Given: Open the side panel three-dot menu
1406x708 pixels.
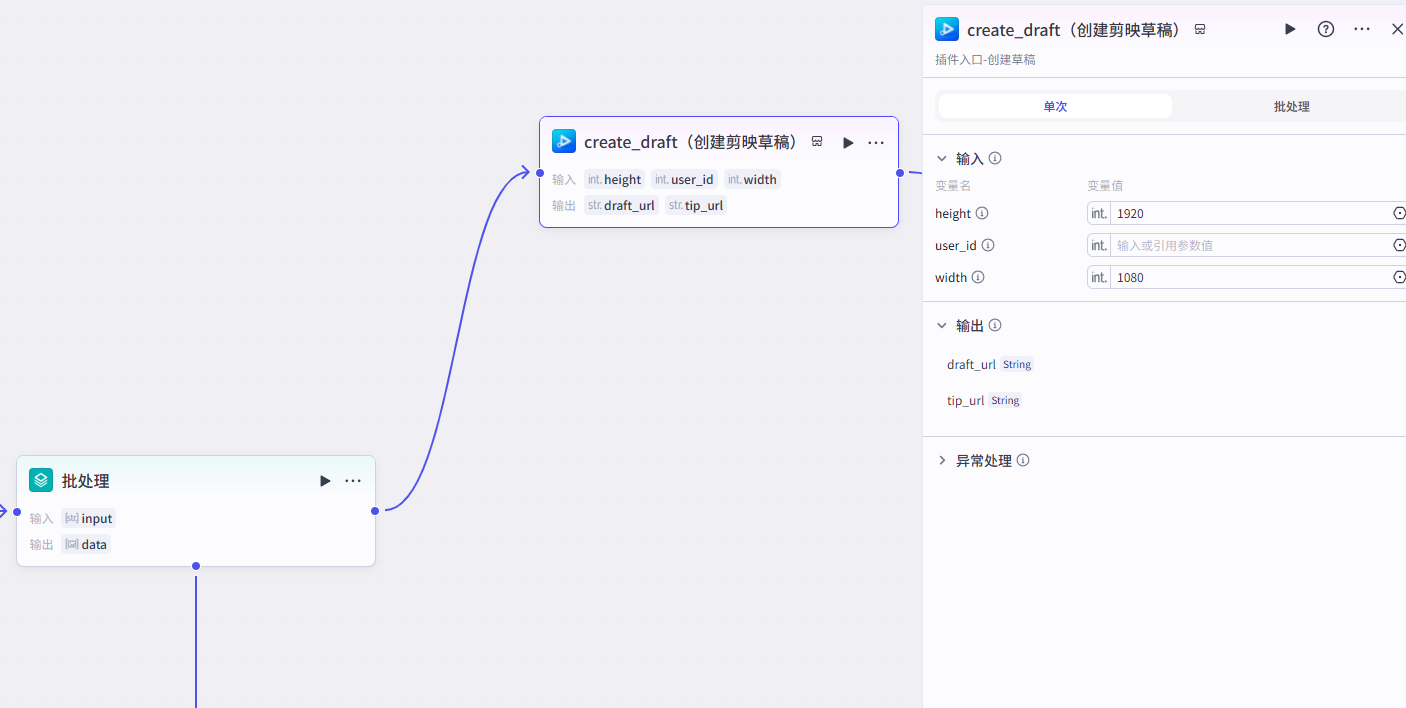Looking at the screenshot, I should click(x=1362, y=29).
